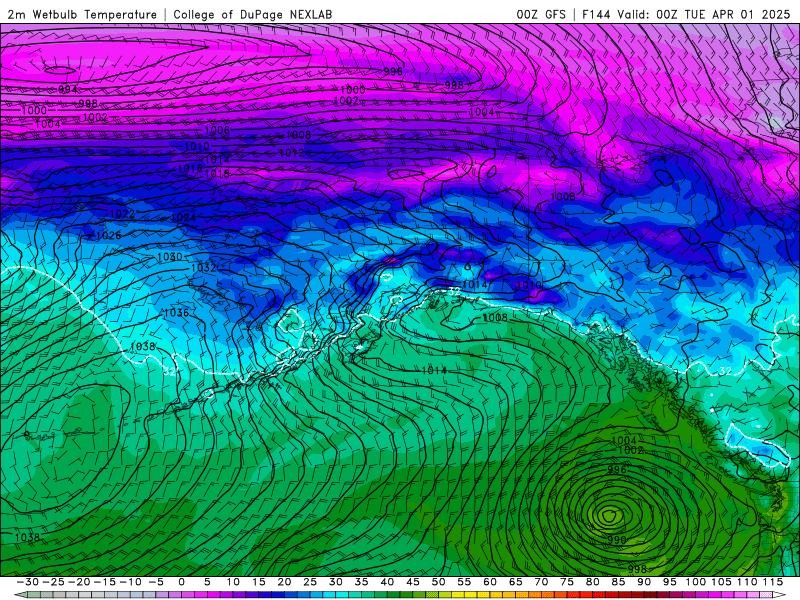Click the 1030 isobar label

(170, 257)
